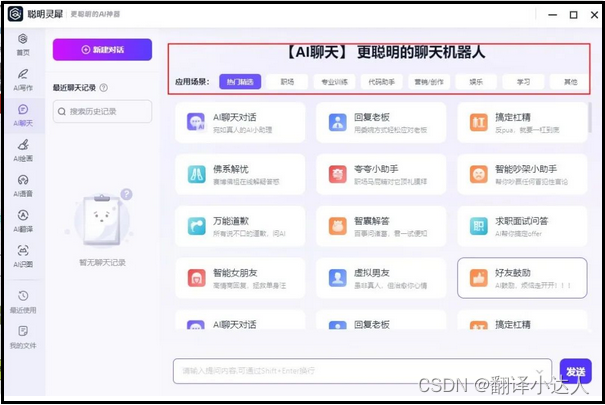Viewport: 605px width, 405px height.
Task: Open the AI语音 sidebar tool
Action: tap(23, 186)
